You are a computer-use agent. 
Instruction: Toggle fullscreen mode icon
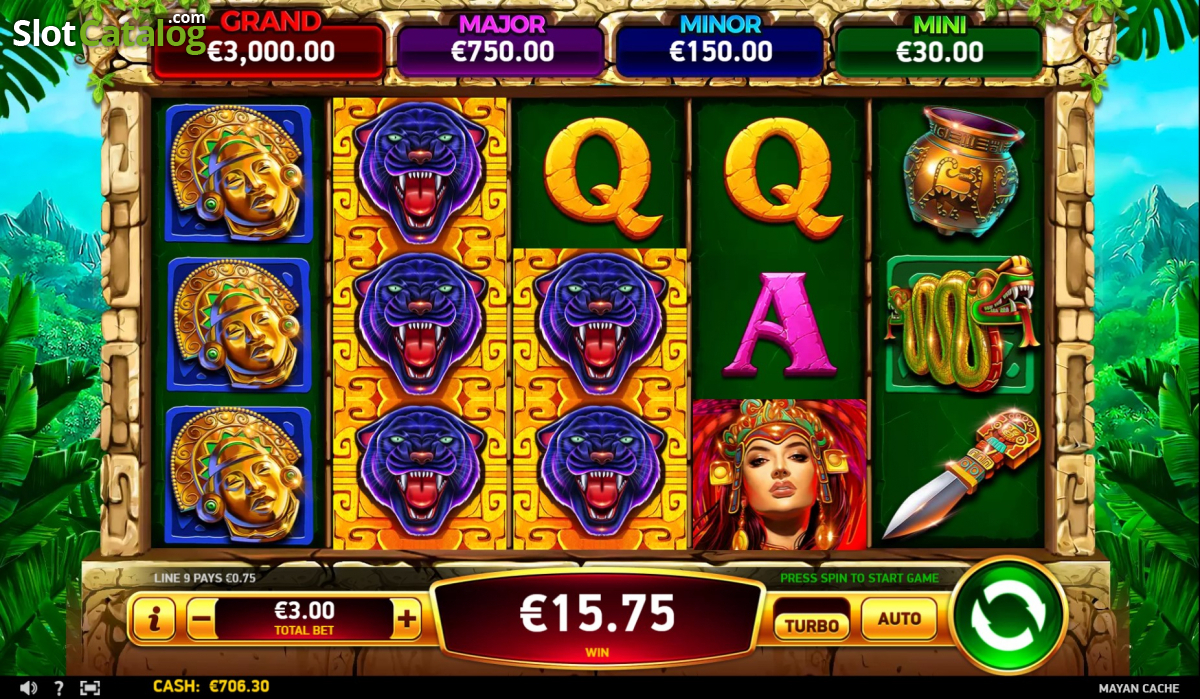click(x=90, y=688)
